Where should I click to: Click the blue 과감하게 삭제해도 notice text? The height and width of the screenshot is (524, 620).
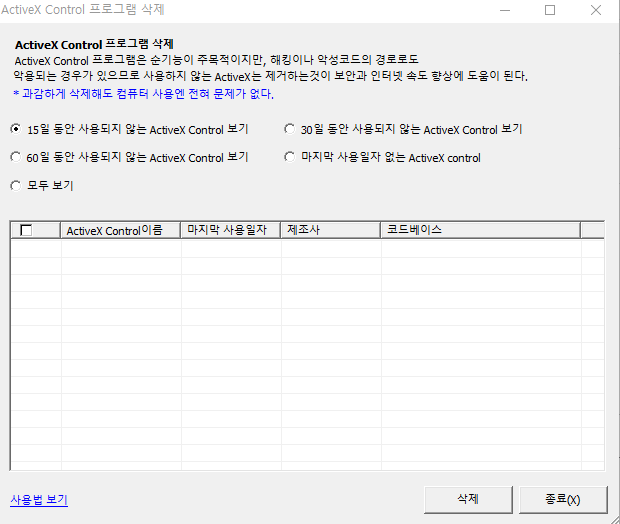(x=144, y=94)
